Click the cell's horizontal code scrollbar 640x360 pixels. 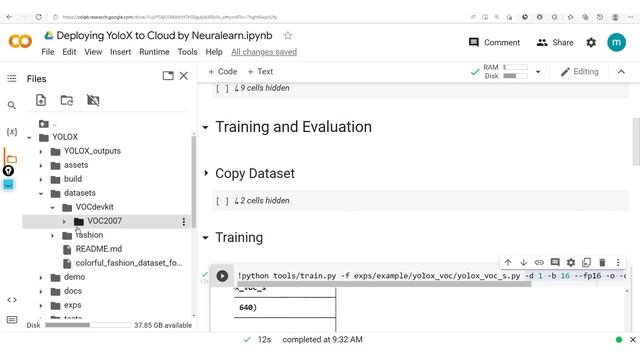click(384, 284)
